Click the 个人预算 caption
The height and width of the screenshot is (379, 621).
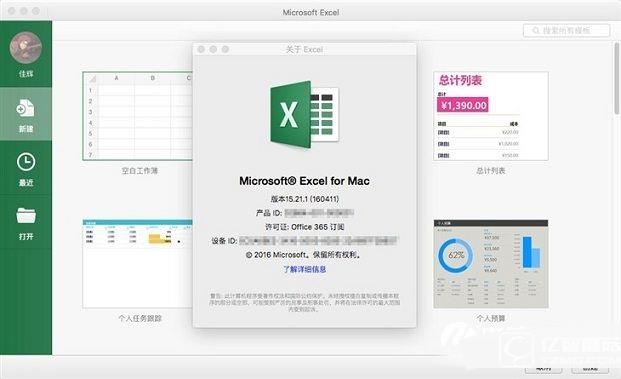(x=491, y=318)
